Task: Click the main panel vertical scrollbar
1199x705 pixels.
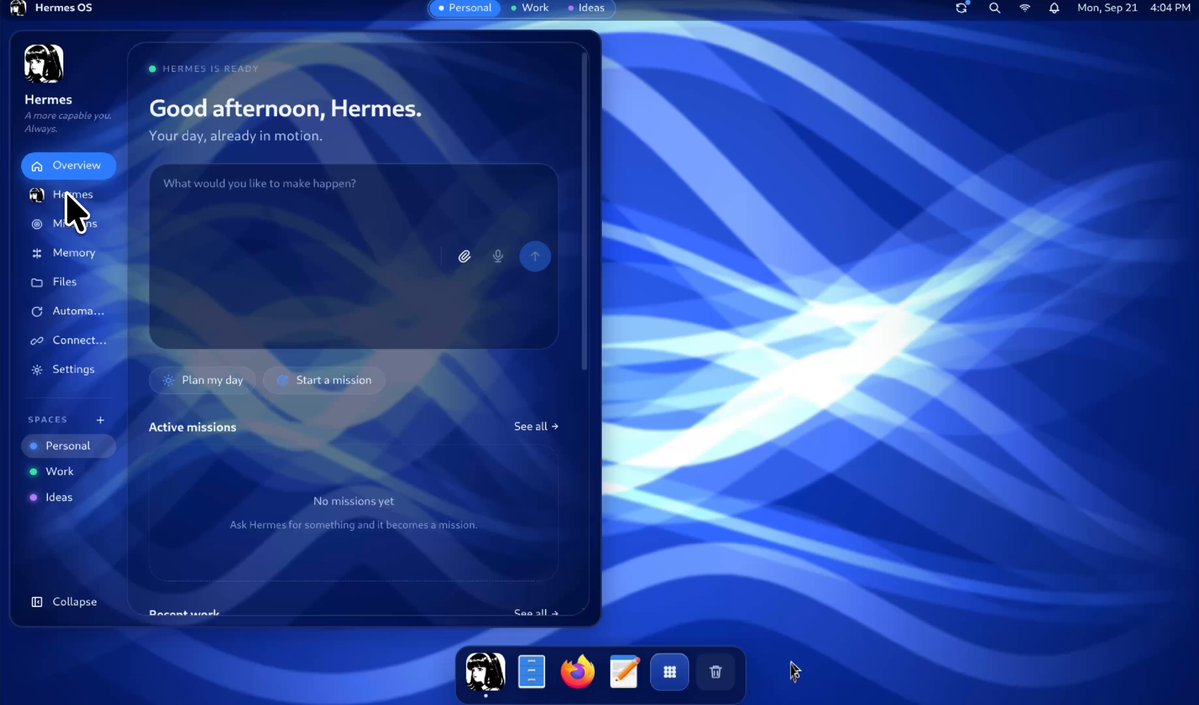Action: point(585,210)
